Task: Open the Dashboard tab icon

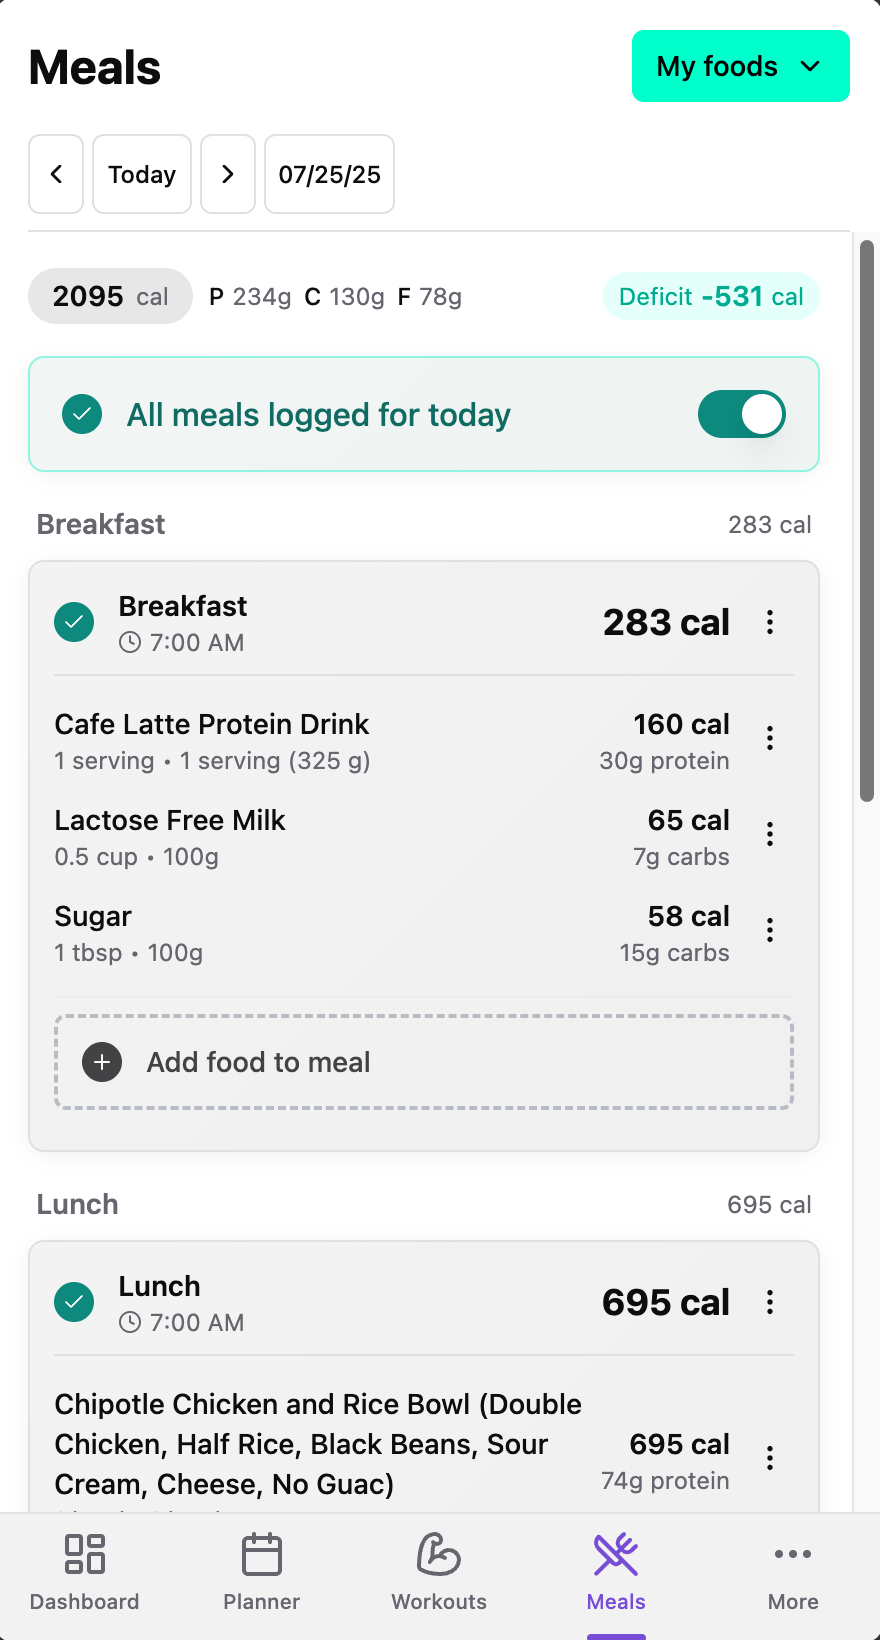Action: (85, 1554)
